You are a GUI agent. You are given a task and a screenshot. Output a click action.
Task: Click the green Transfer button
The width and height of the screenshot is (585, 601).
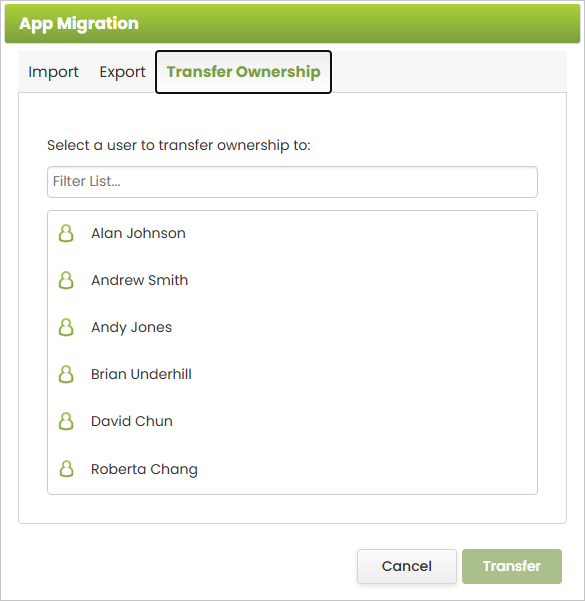tap(512, 566)
